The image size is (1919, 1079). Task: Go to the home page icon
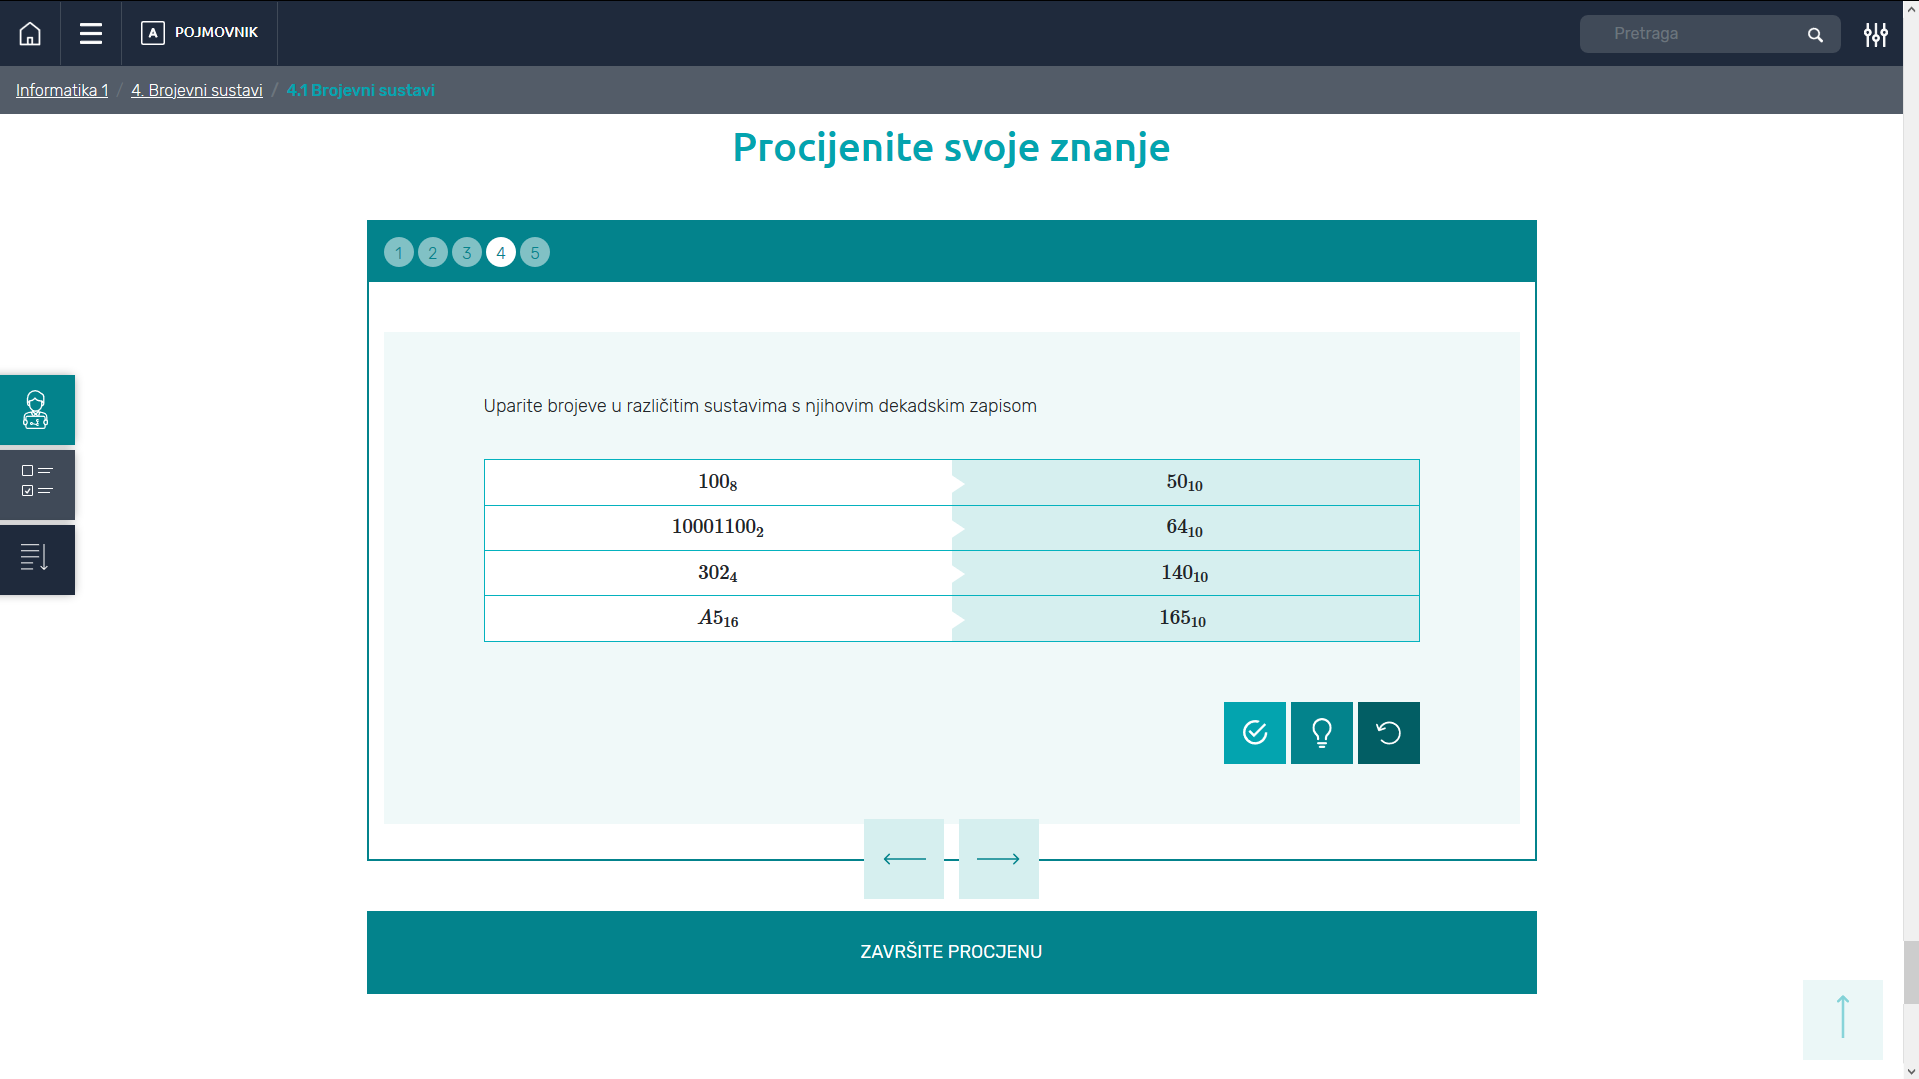[30, 34]
